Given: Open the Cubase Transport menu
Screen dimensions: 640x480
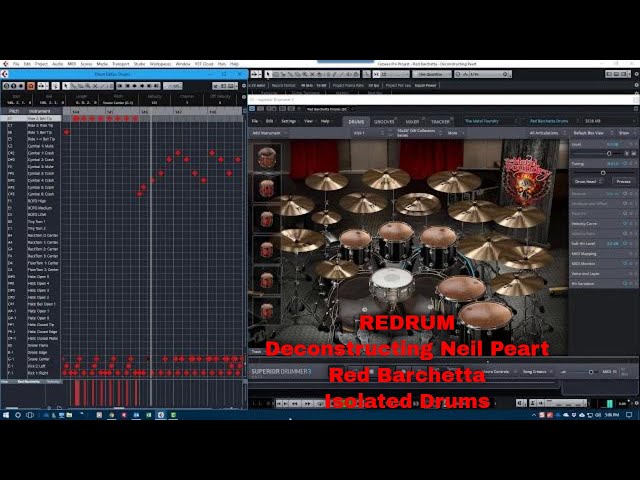Looking at the screenshot, I should click(x=120, y=64).
